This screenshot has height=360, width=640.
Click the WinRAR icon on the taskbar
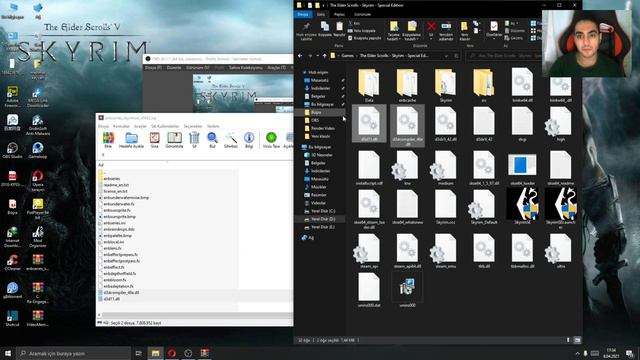(204, 353)
